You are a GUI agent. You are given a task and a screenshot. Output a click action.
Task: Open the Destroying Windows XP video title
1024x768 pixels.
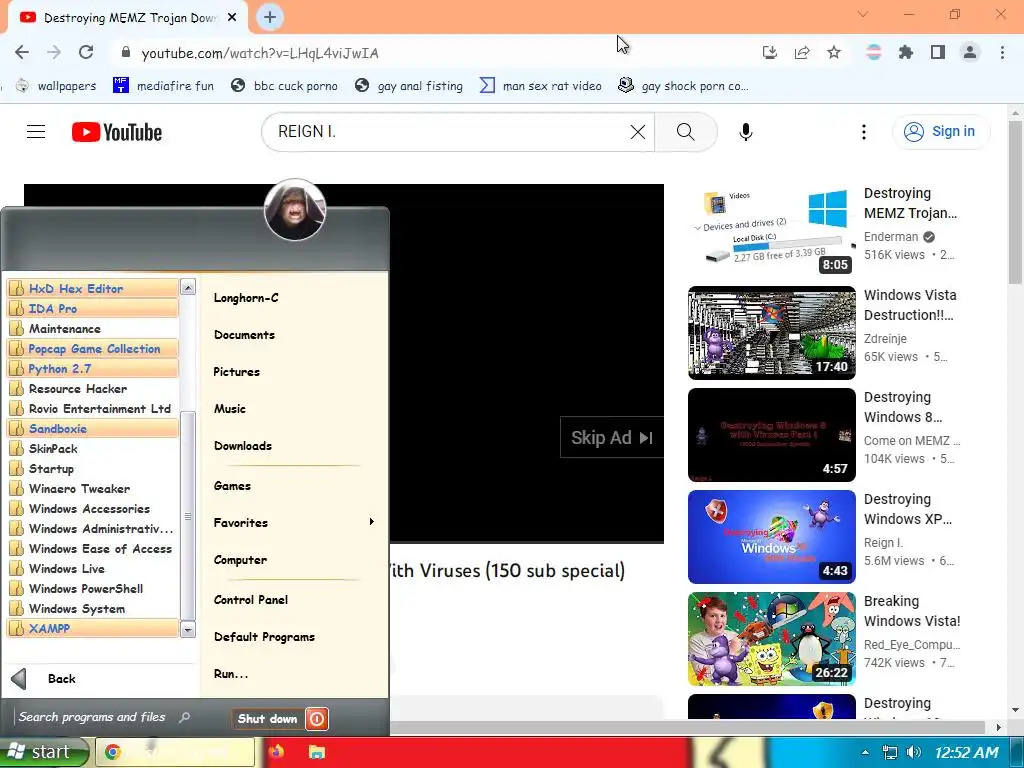(x=908, y=509)
